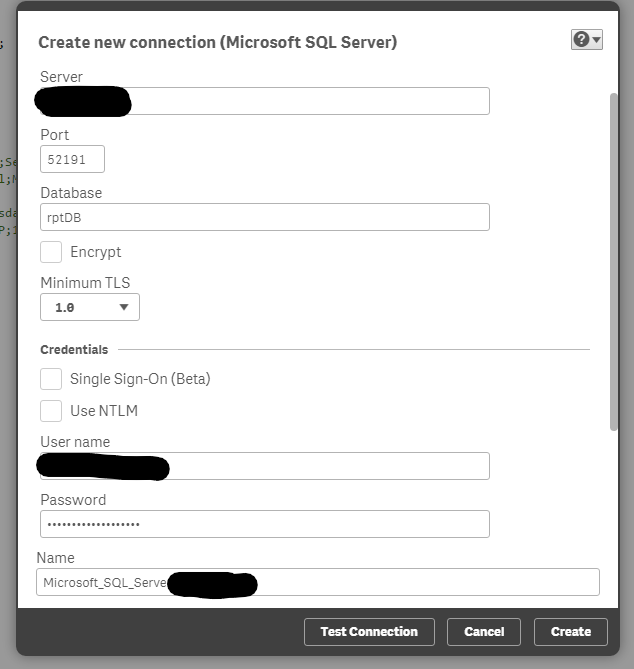Viewport: 634px width, 669px height.
Task: Click the Encrypt label text
Action: (x=95, y=252)
